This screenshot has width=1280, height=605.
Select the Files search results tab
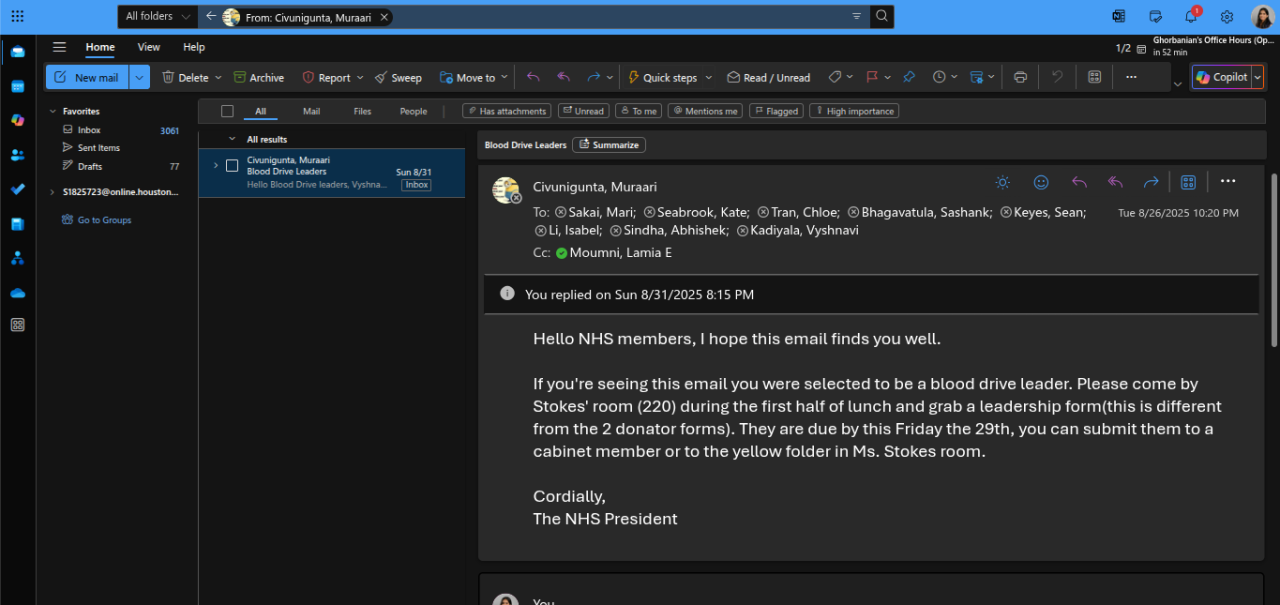(362, 111)
